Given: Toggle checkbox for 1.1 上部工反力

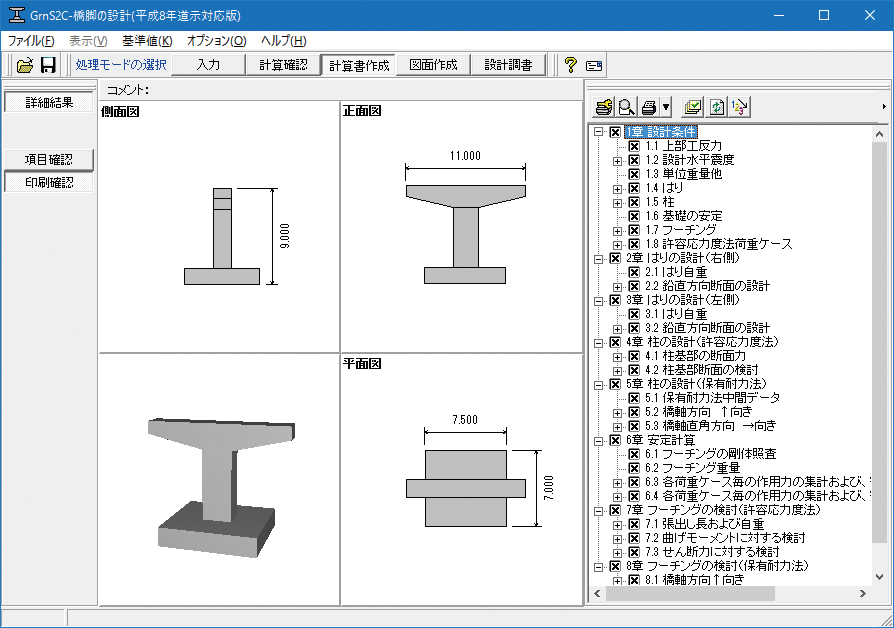Looking at the screenshot, I should pyautogui.click(x=634, y=147).
